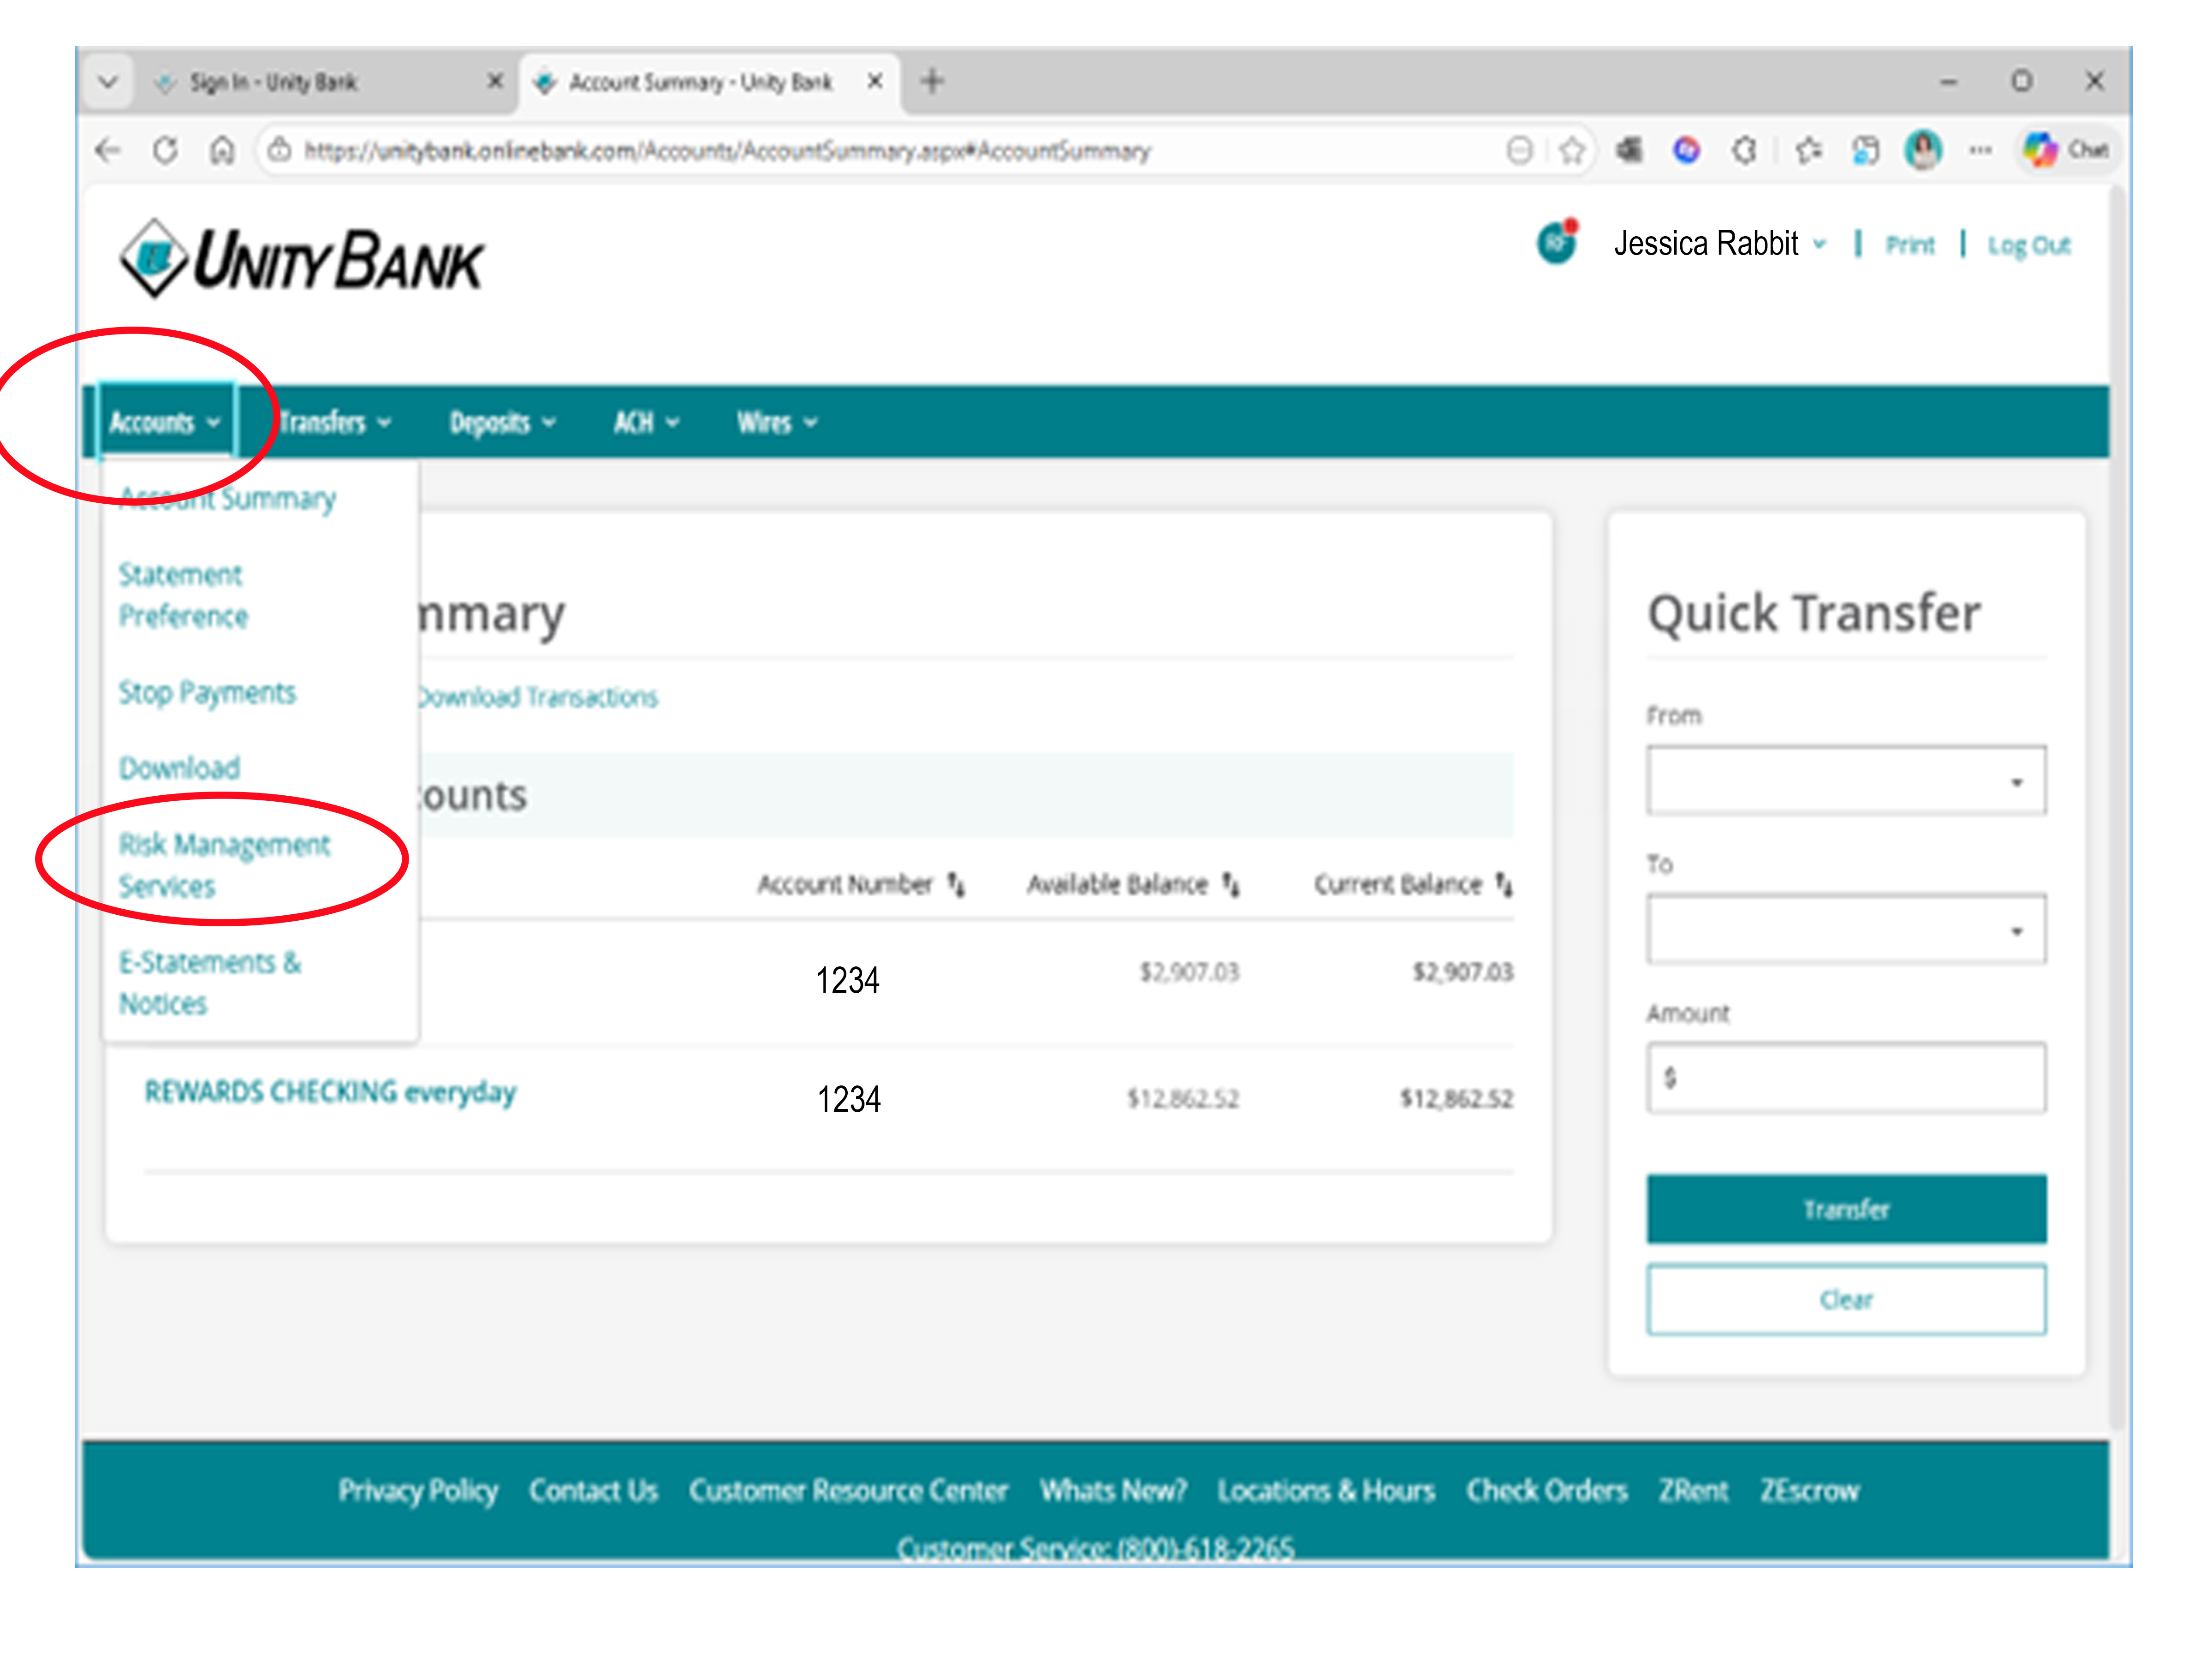The height and width of the screenshot is (1657, 2212).
Task: Click the browser profile avatar
Action: (x=1923, y=150)
